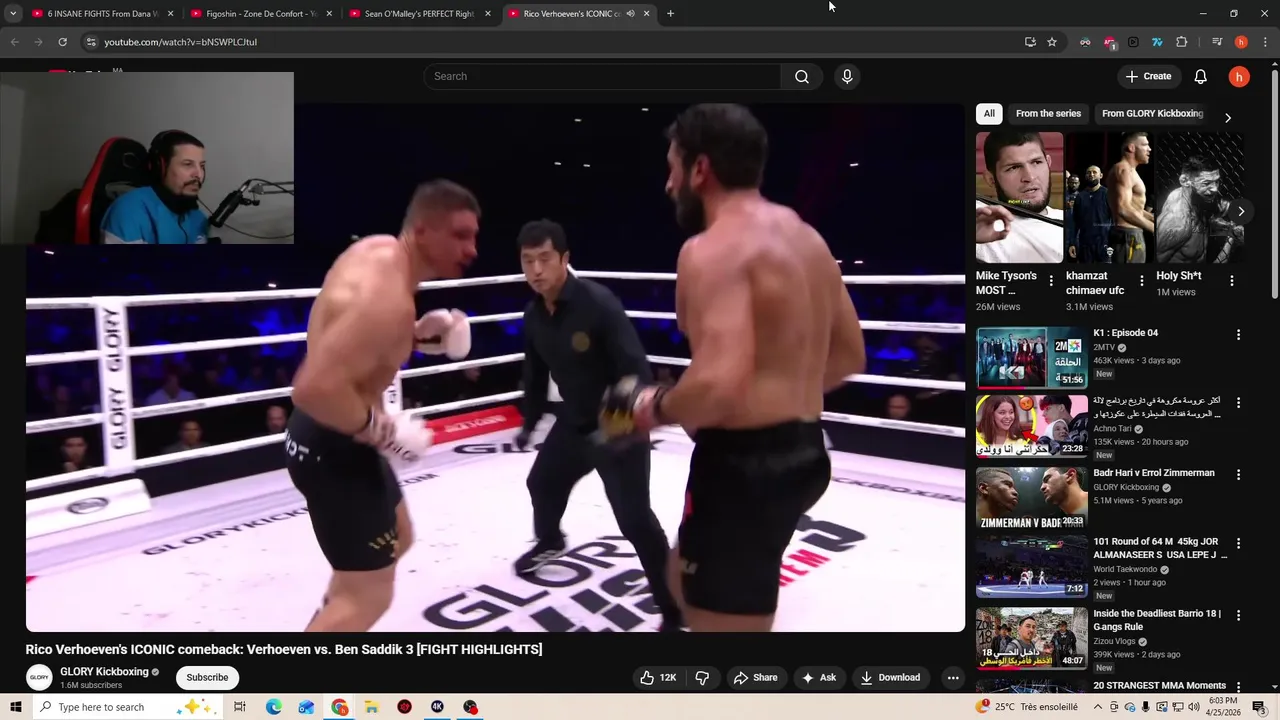Viewport: 1280px width, 720px height.
Task: Start voice search with microphone icon
Action: [x=847, y=76]
